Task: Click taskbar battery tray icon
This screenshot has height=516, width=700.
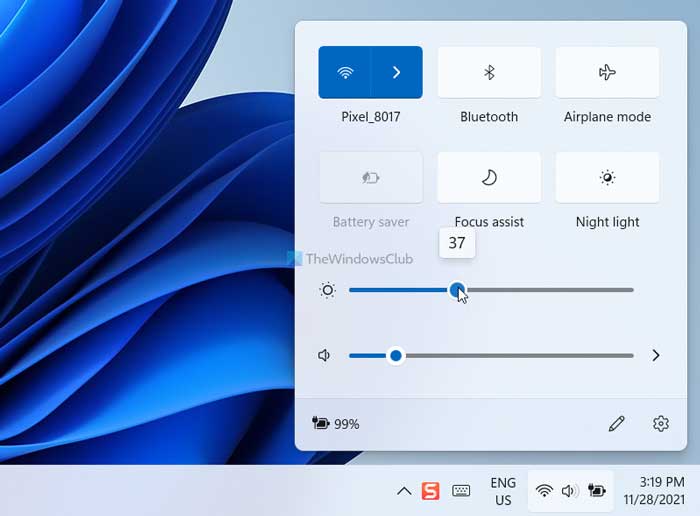Action: tap(596, 491)
